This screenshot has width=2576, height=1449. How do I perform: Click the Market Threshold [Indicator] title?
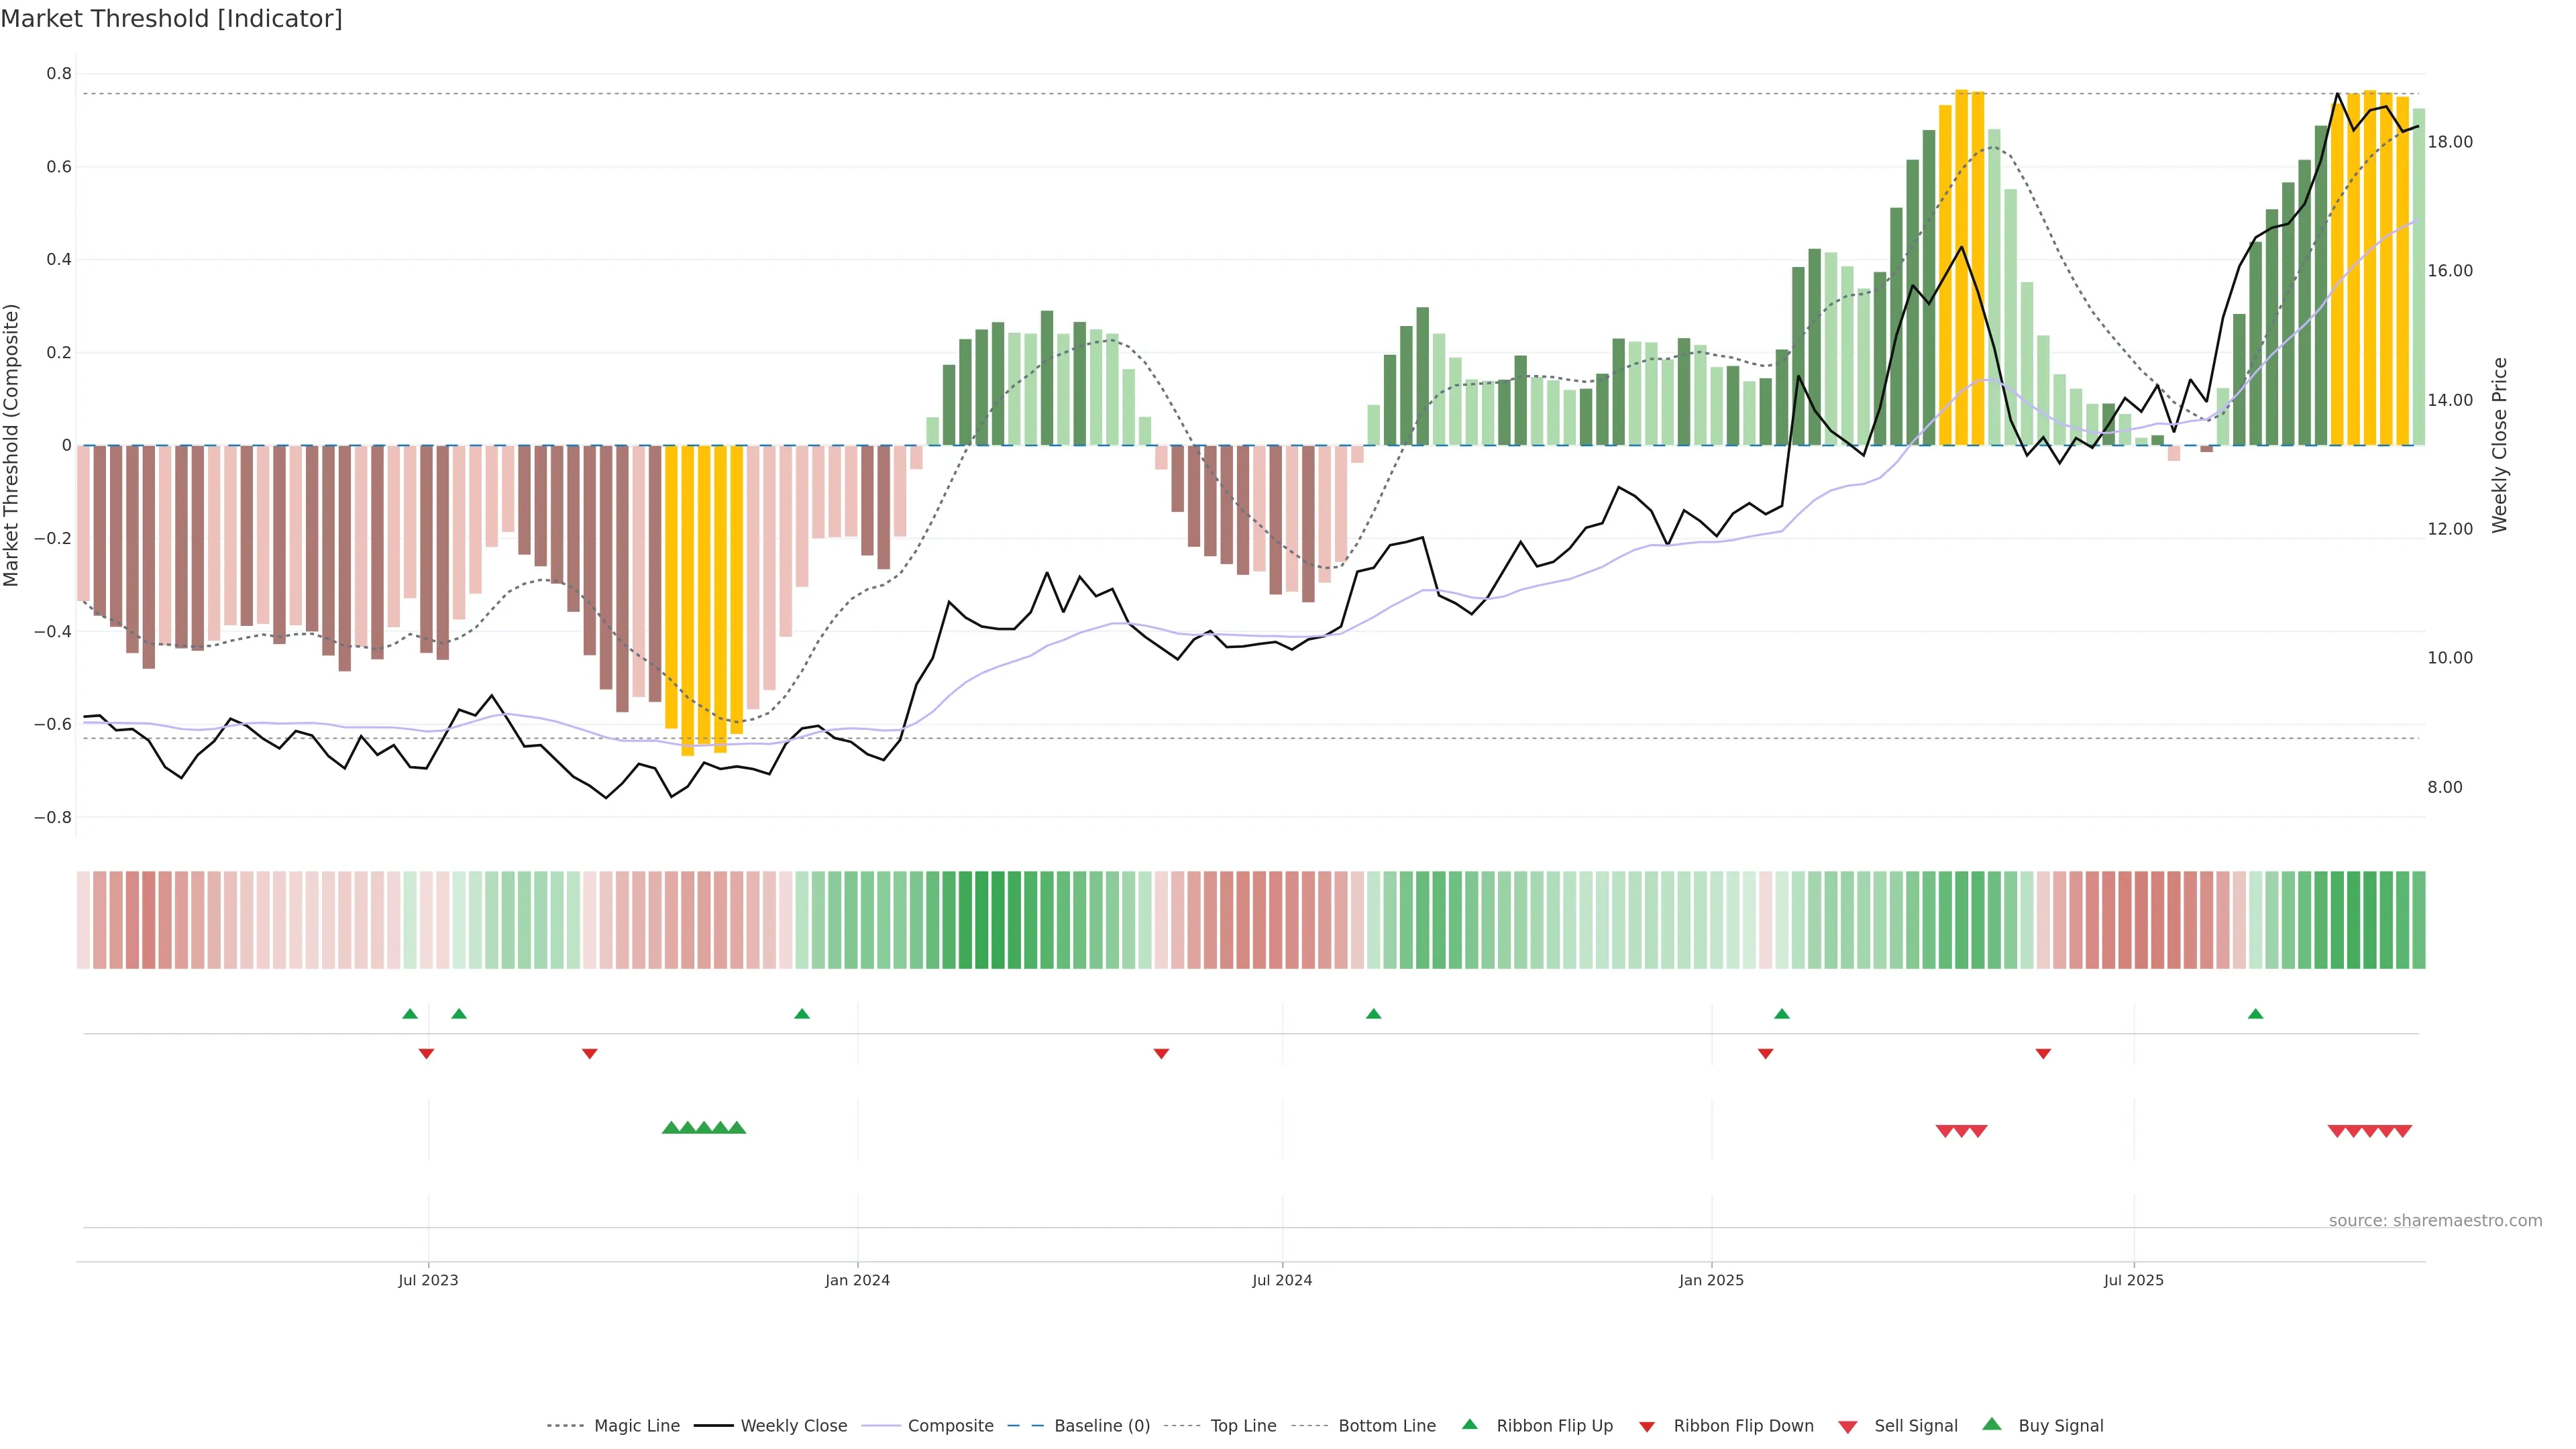pos(171,19)
